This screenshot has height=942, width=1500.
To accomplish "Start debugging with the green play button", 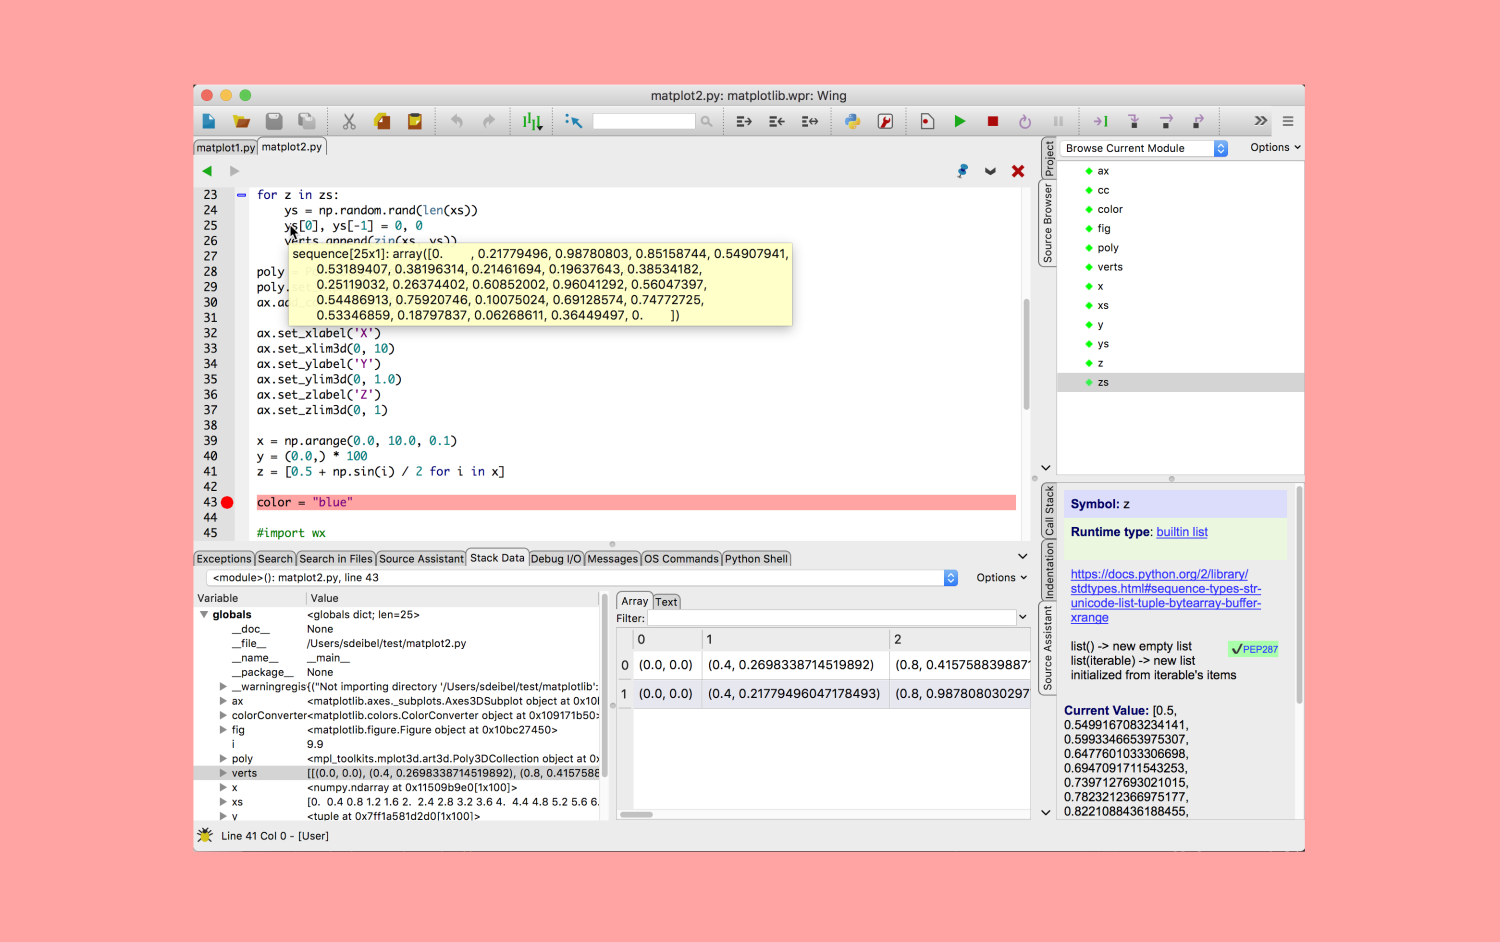I will [960, 121].
